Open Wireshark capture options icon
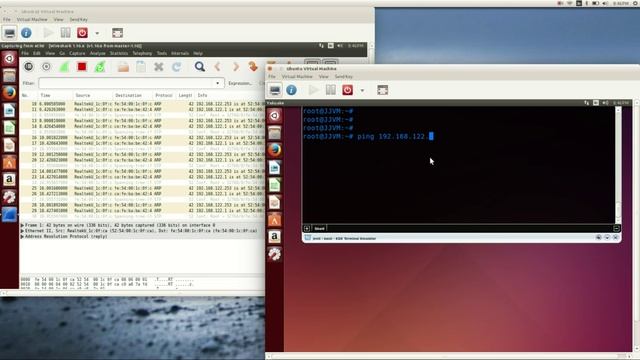The image size is (640, 360). point(46,67)
